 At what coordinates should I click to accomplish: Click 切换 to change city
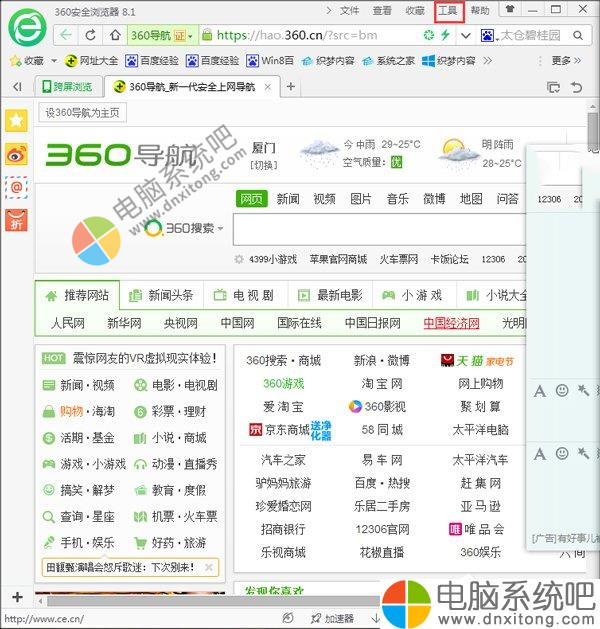(264, 165)
